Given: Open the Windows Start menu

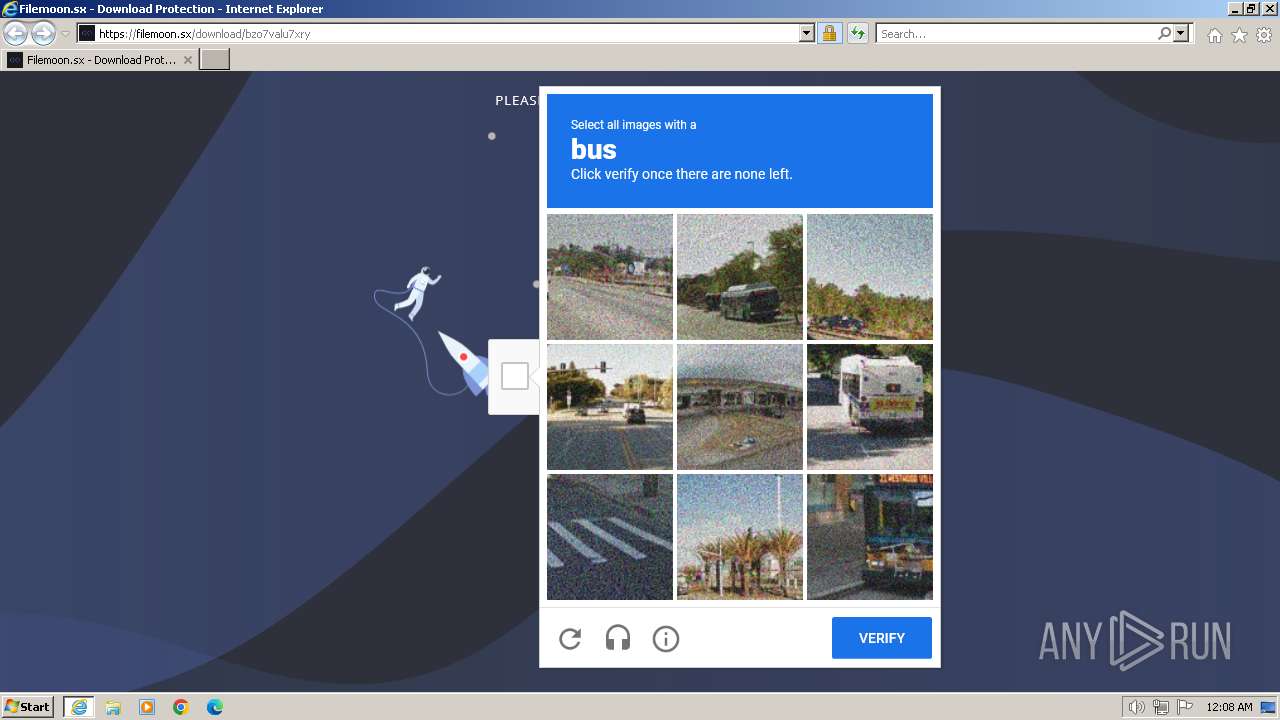Looking at the screenshot, I should pos(28,707).
